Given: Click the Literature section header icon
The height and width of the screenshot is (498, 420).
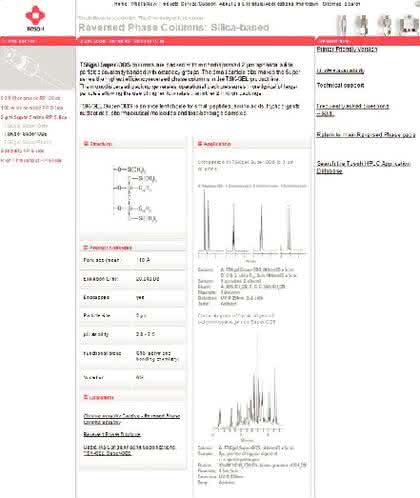Looking at the screenshot, I should (x=86, y=397).
